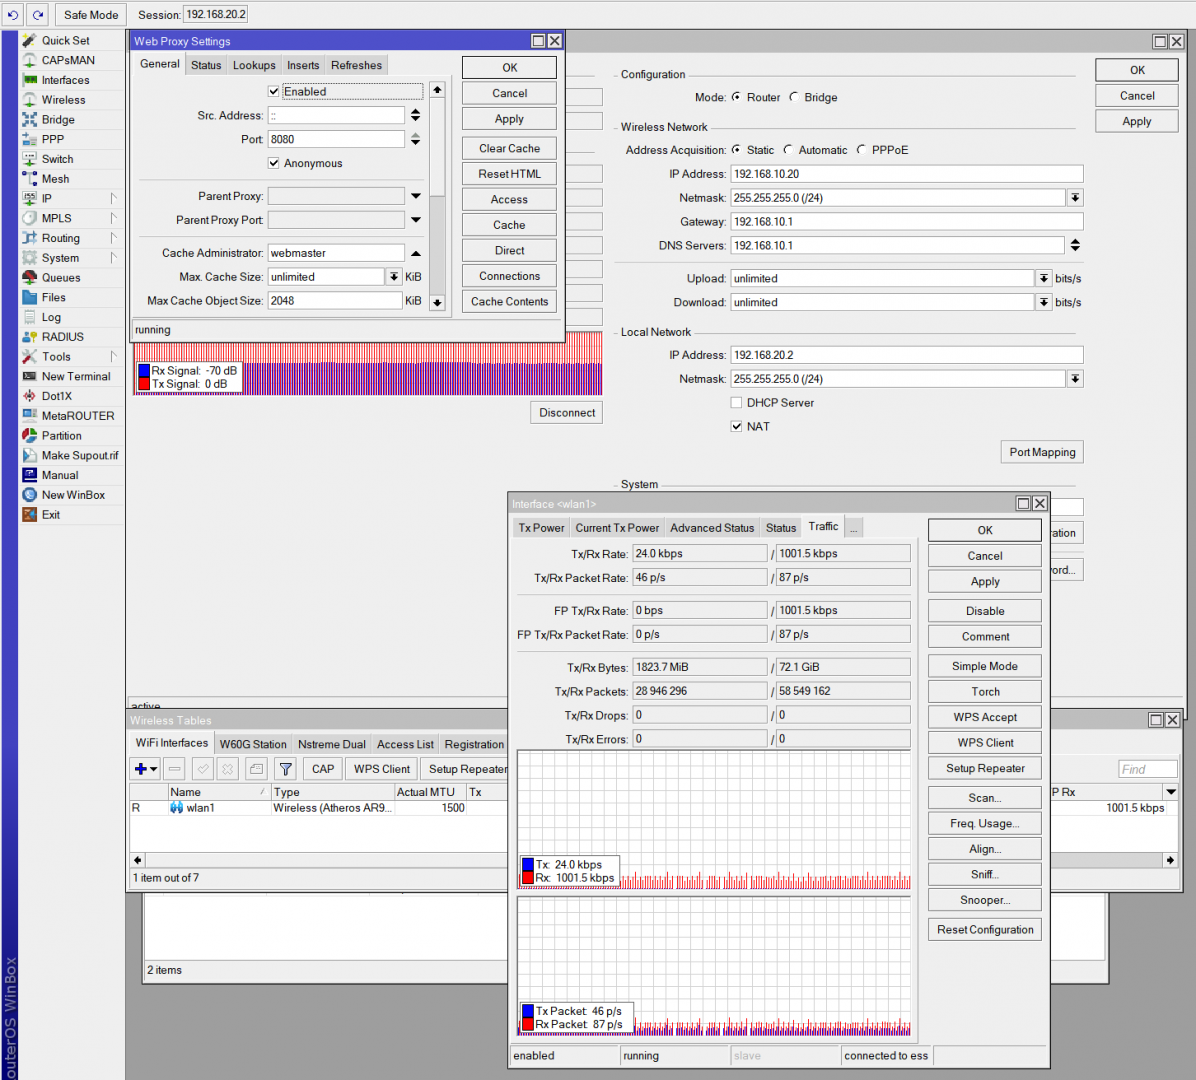Image resolution: width=1196 pixels, height=1080 pixels.
Task: Open Quick Set from the sidebar
Action: point(65,41)
